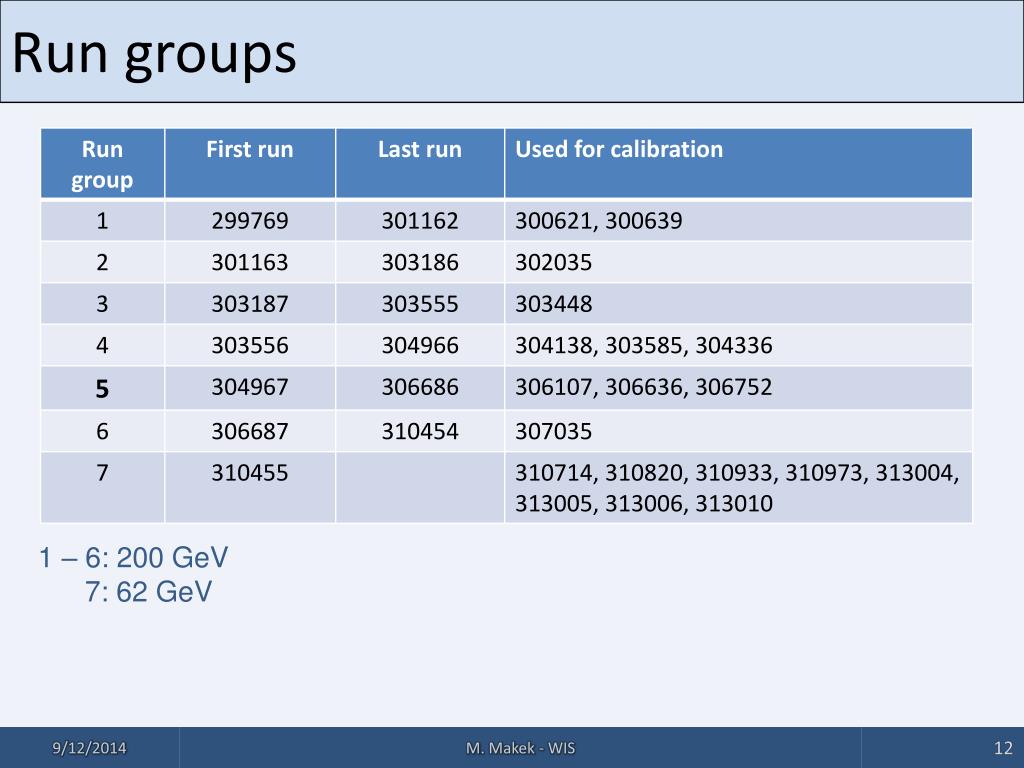Click calibration run 302035
The image size is (1024, 768).
554,263
